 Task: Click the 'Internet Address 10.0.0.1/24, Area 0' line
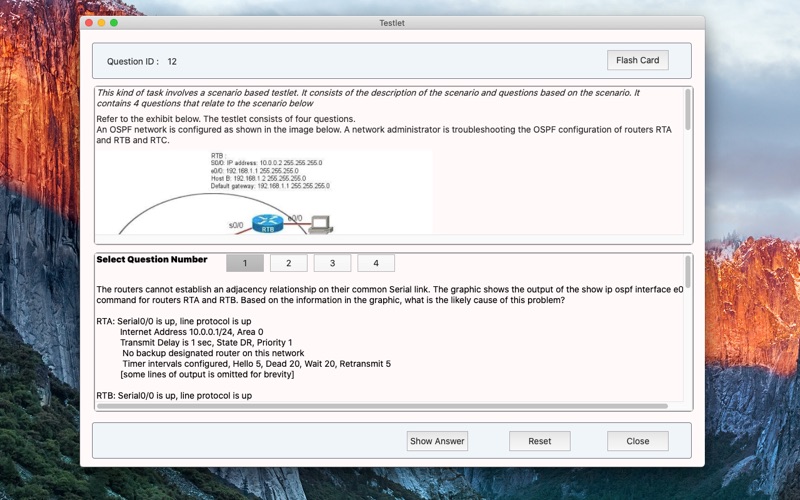point(191,332)
